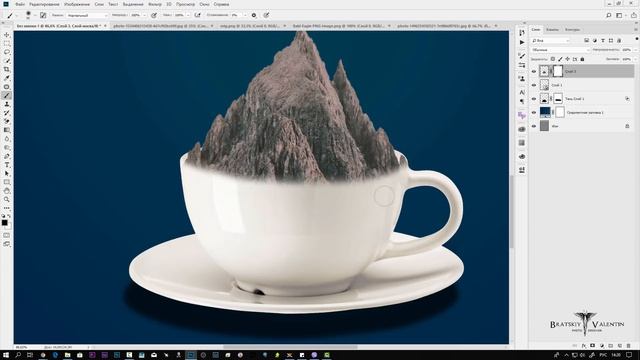Toggle pressure for size icon
This screenshot has width=640, height=360.
(266, 15)
